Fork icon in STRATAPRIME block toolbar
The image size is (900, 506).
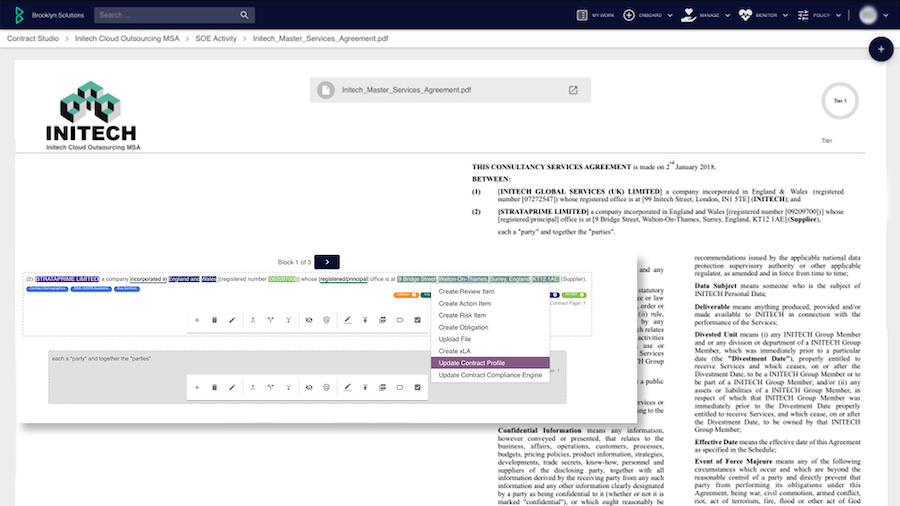coord(288,320)
